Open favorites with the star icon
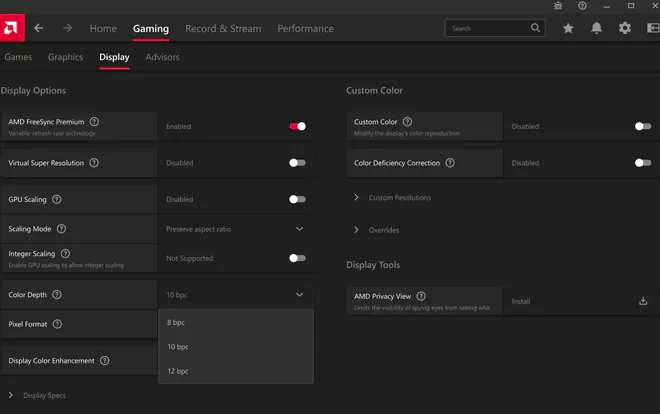This screenshot has height=414, width=660. tap(568, 28)
